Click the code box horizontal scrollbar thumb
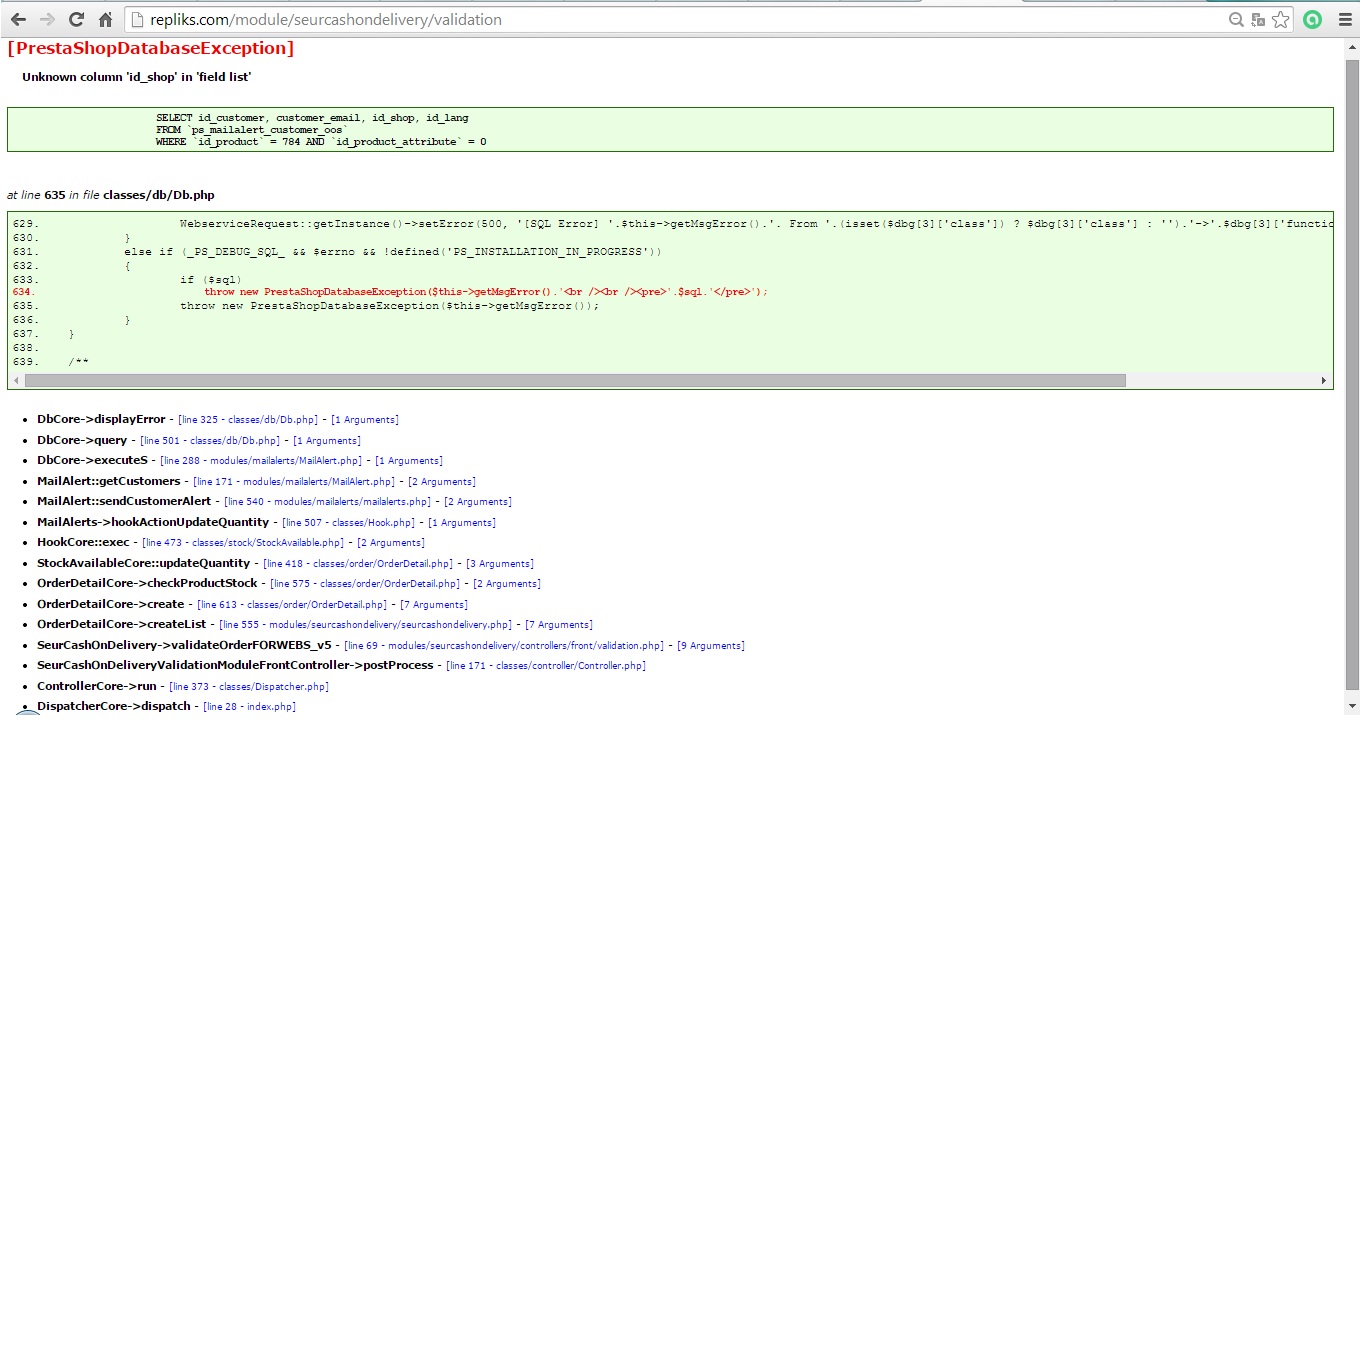The height and width of the screenshot is (1355, 1360). [x=575, y=381]
